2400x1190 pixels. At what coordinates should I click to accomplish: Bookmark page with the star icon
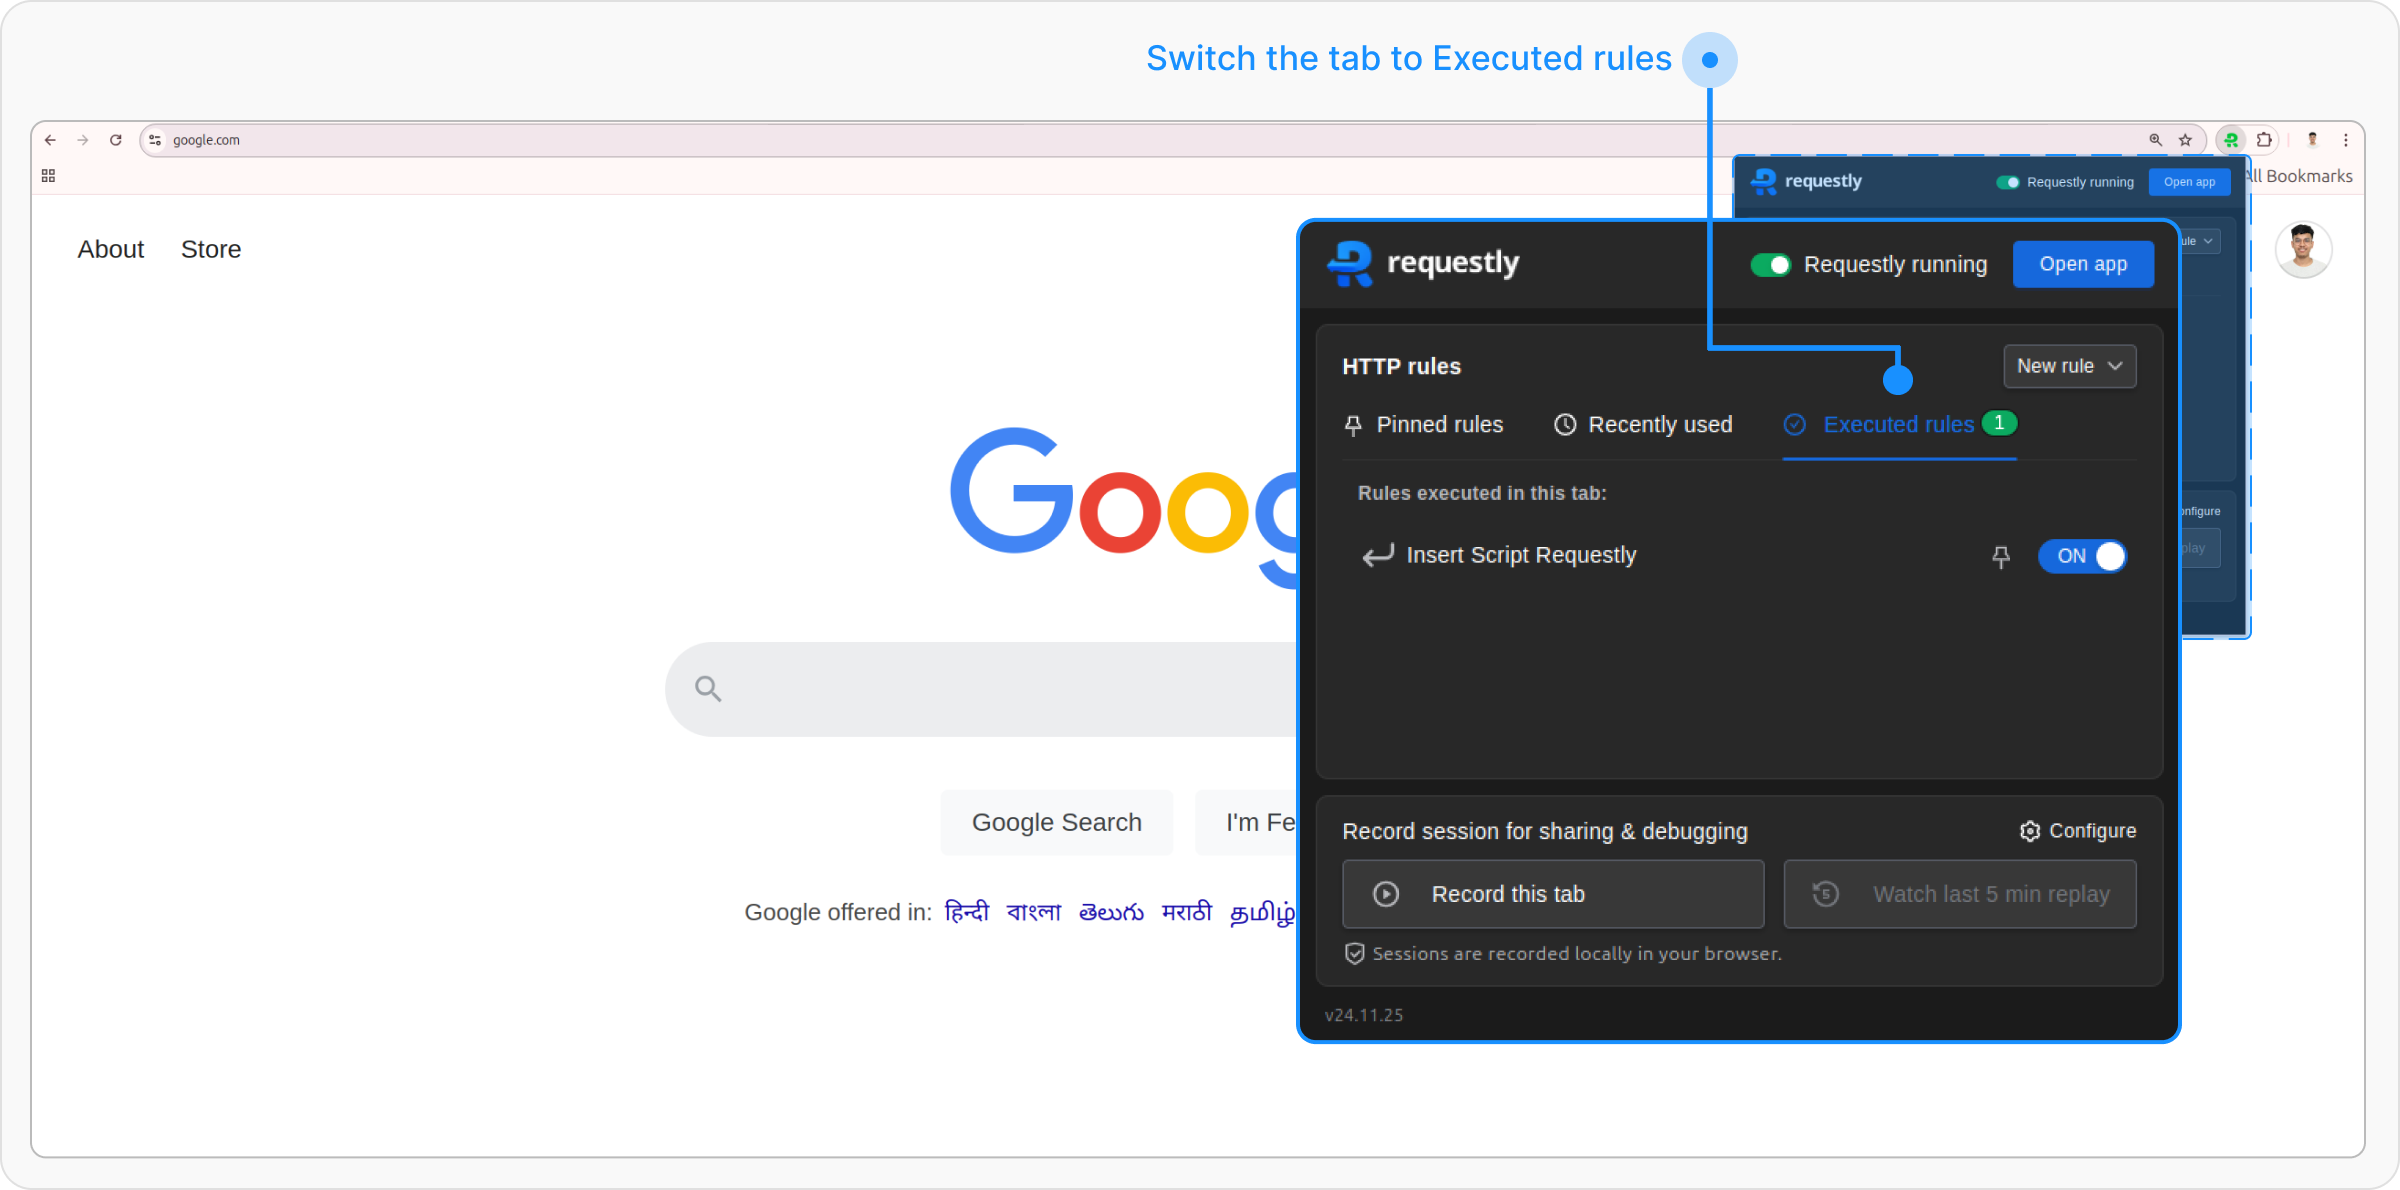click(2186, 140)
